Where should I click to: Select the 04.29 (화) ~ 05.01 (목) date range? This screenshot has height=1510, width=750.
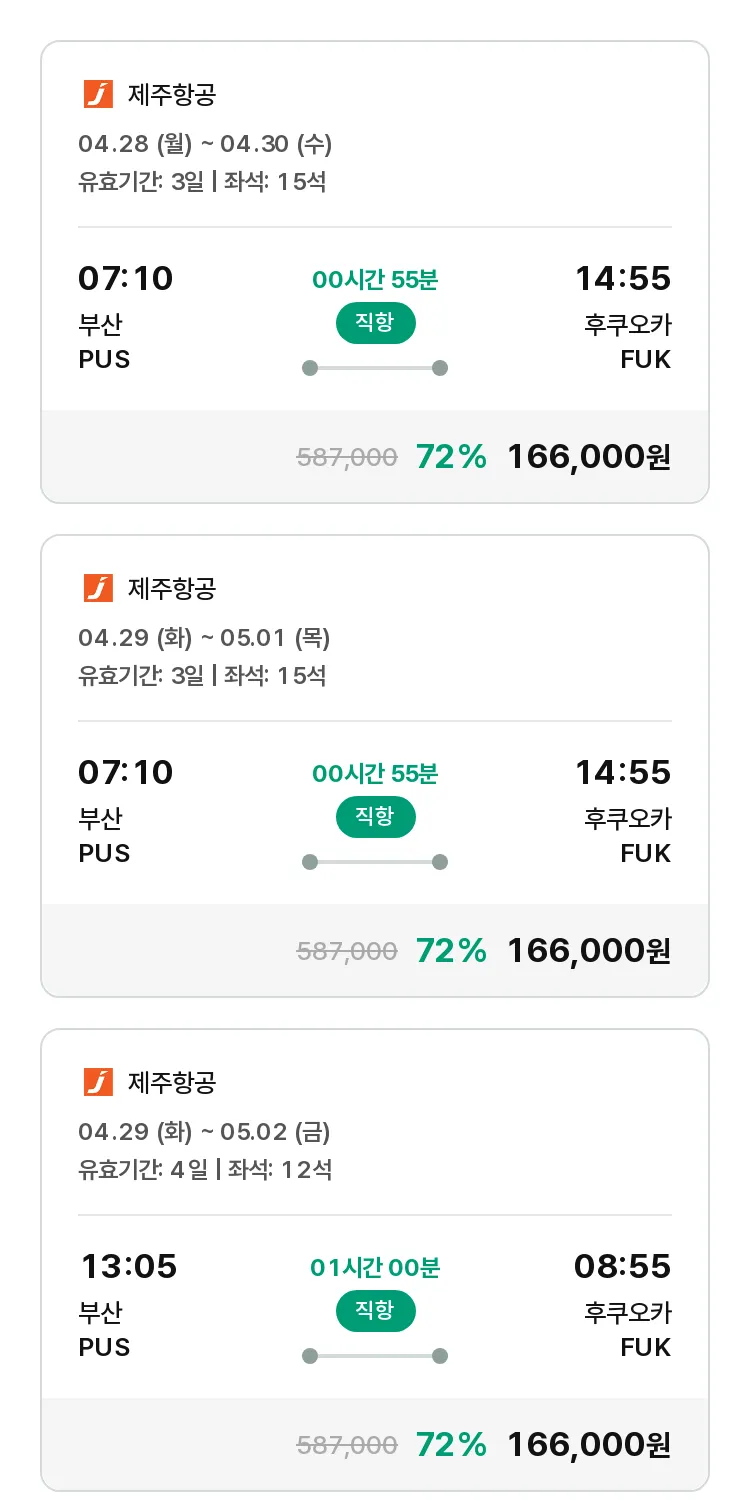tap(204, 638)
